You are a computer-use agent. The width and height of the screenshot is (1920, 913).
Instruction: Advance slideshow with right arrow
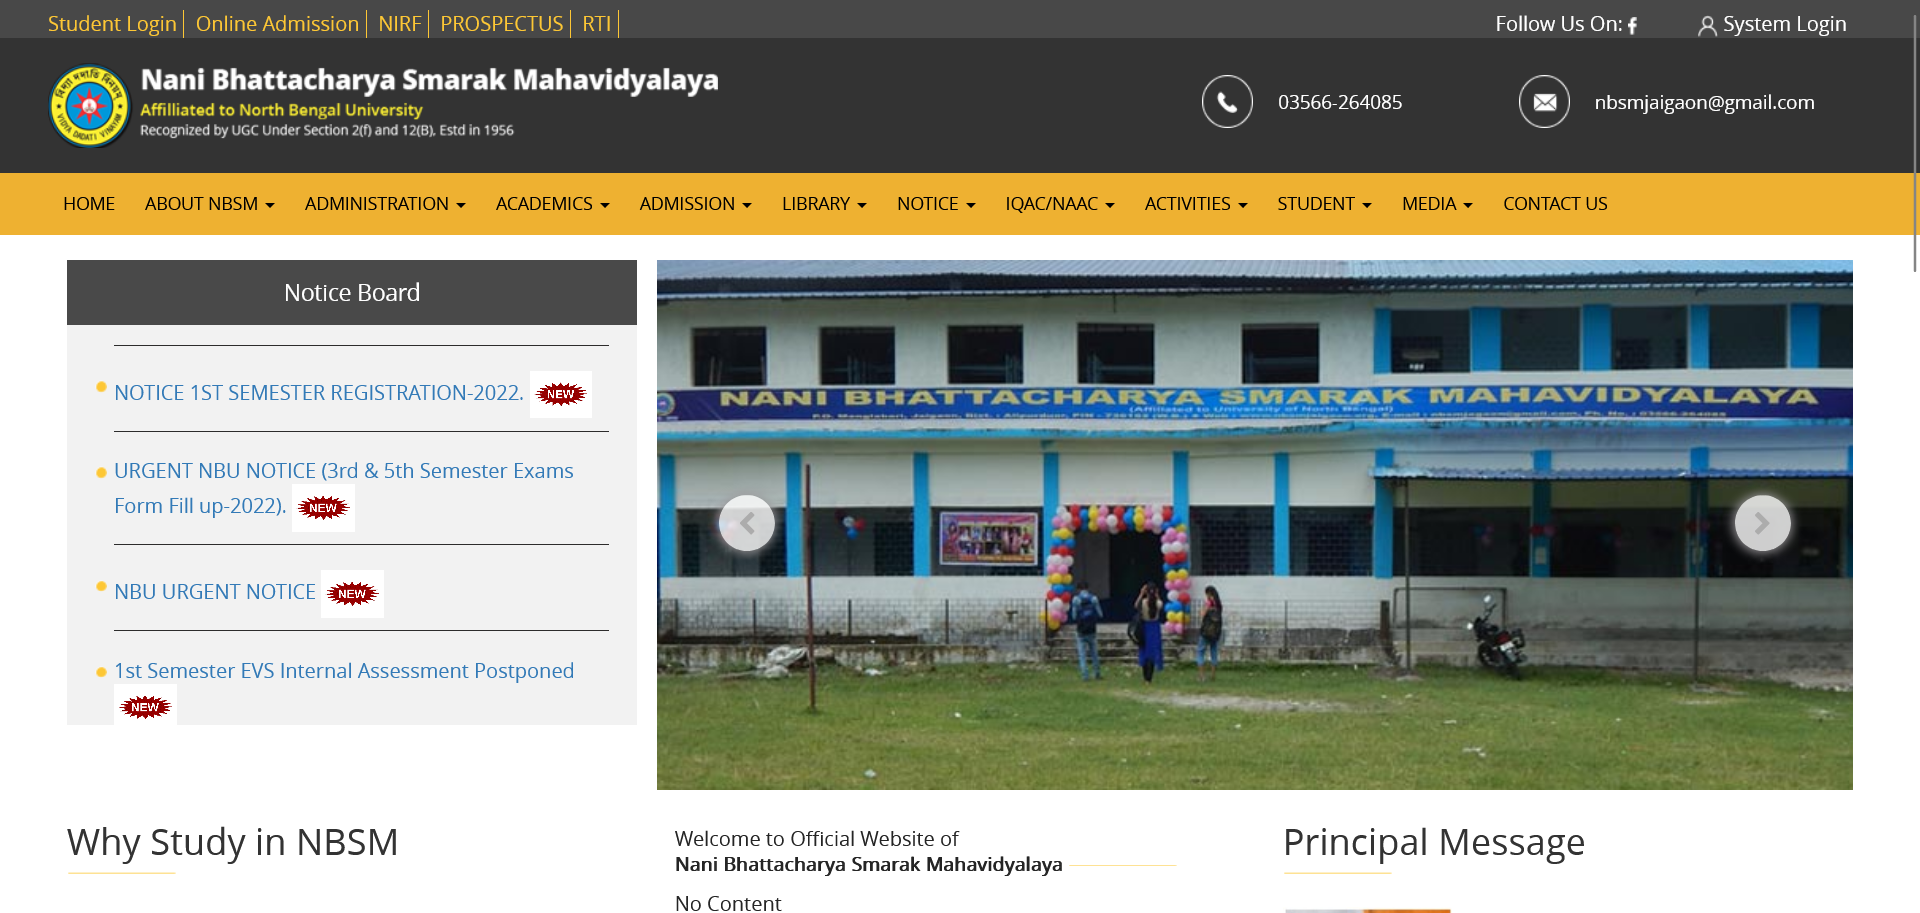click(1762, 523)
